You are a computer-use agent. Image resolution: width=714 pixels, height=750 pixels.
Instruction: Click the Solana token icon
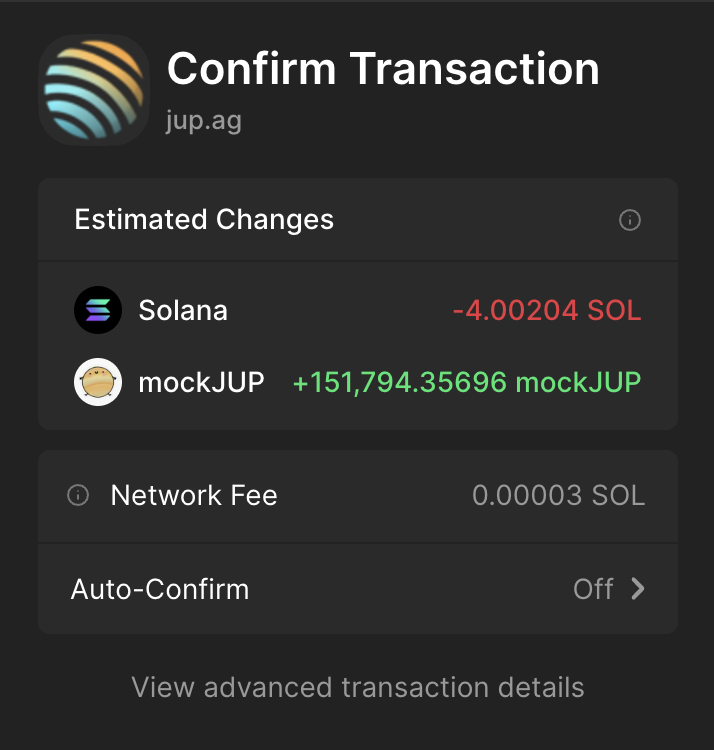(98, 310)
